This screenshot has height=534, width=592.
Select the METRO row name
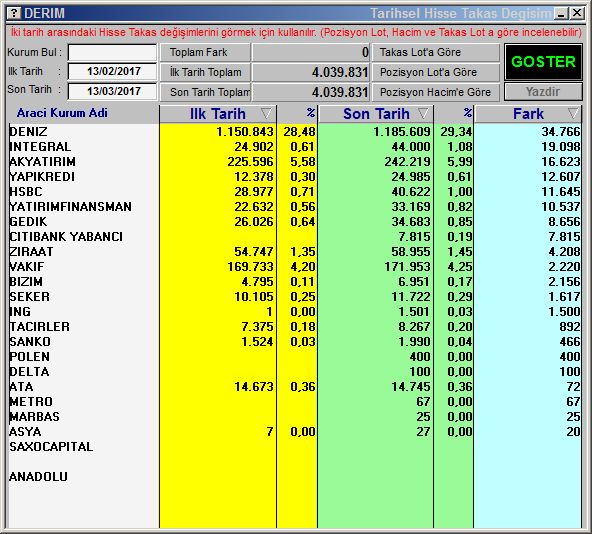point(31,401)
